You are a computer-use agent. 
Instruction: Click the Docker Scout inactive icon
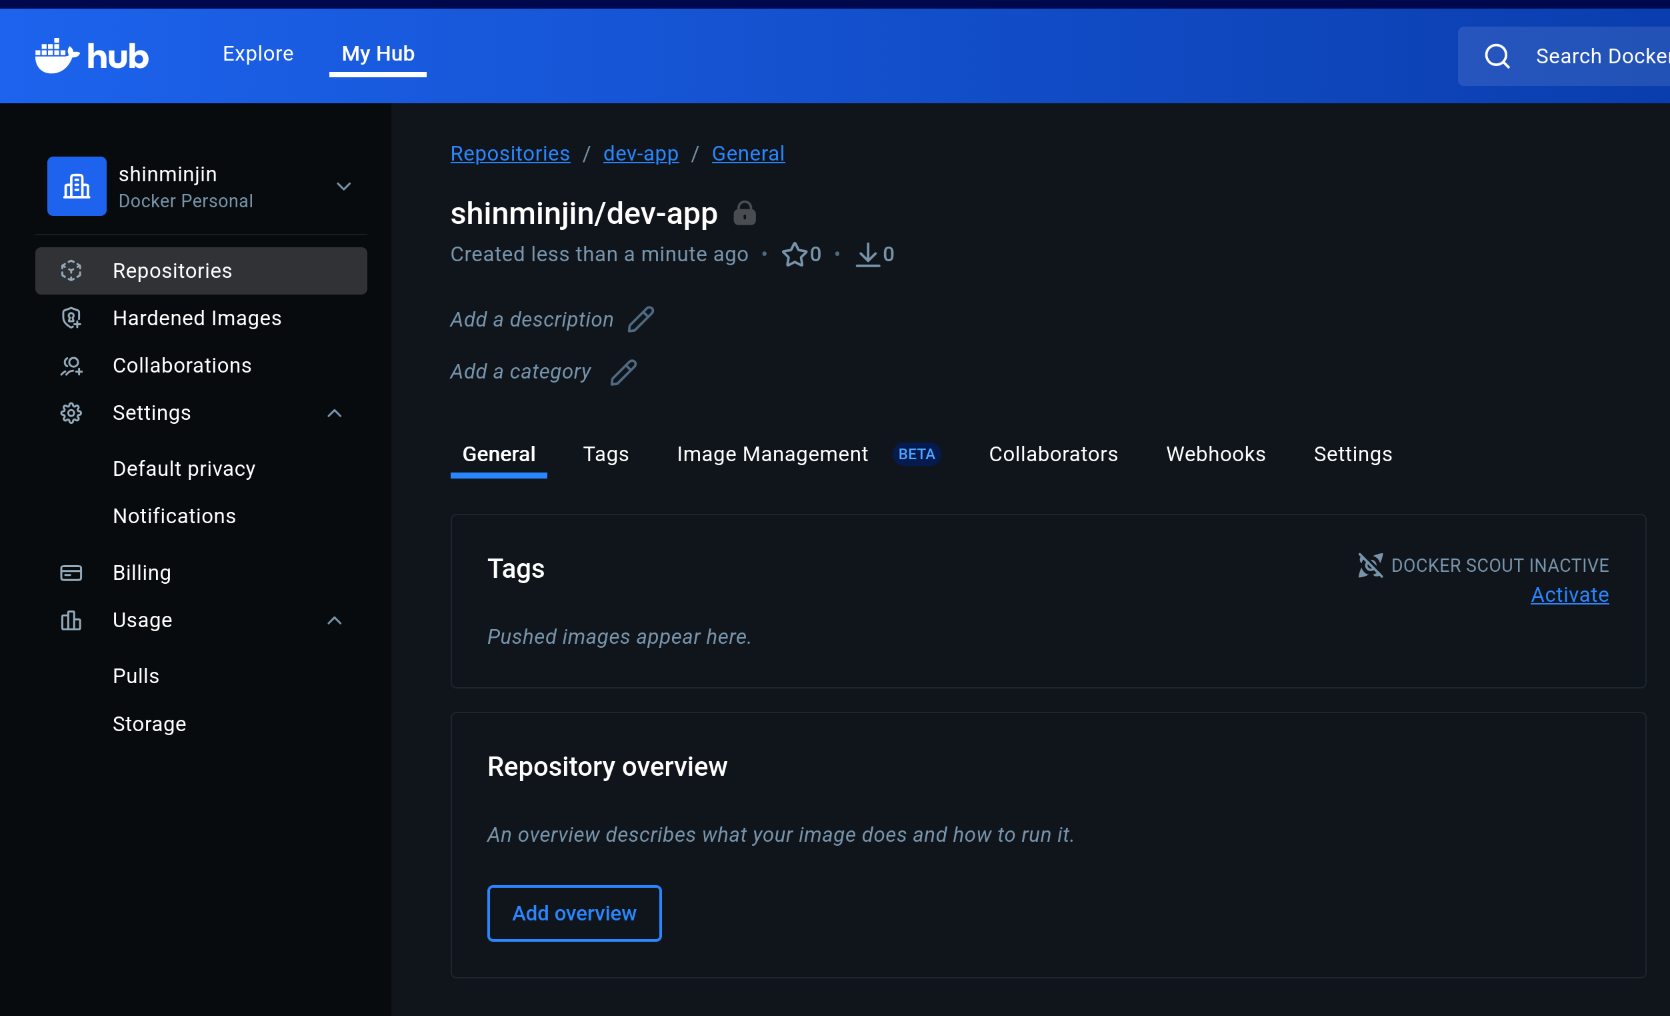pos(1370,565)
